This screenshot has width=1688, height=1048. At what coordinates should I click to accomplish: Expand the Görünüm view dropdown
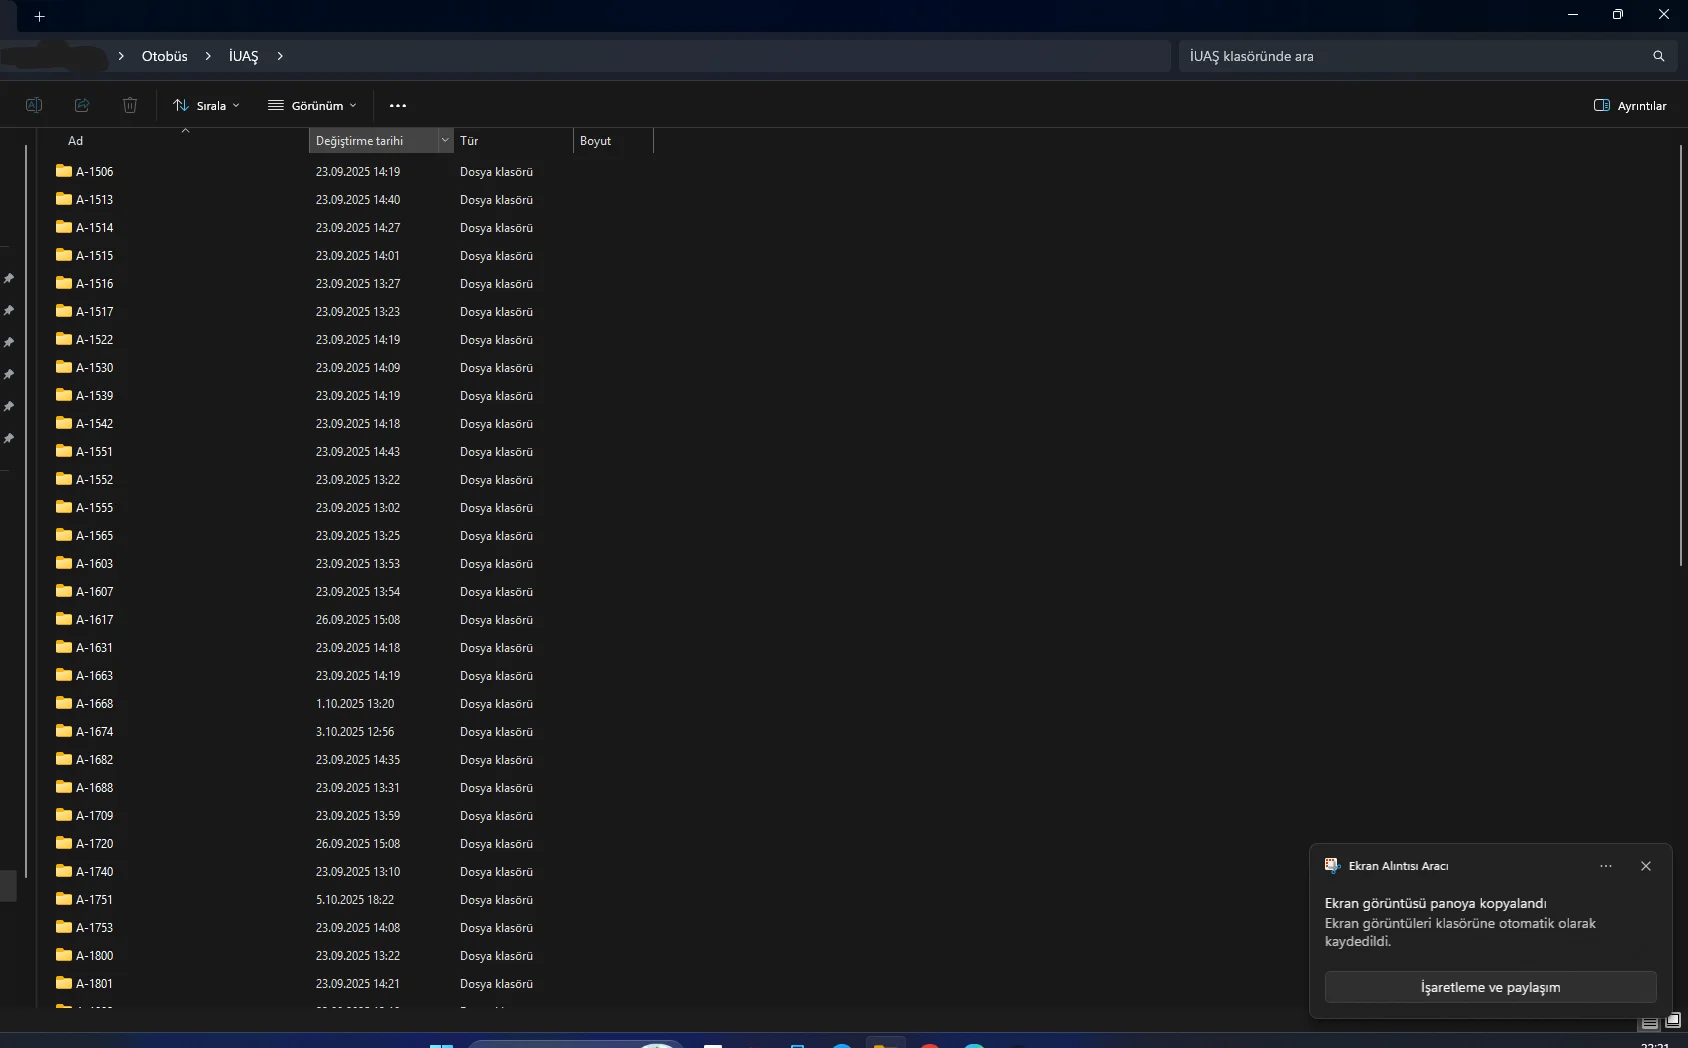[x=312, y=105]
